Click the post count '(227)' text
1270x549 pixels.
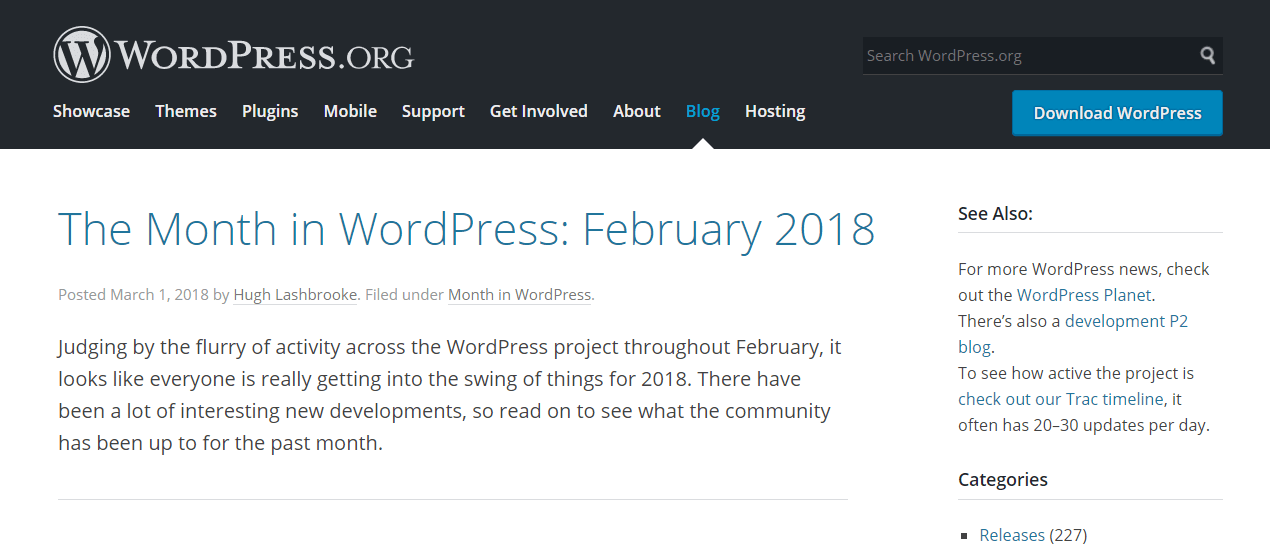coord(1068,535)
